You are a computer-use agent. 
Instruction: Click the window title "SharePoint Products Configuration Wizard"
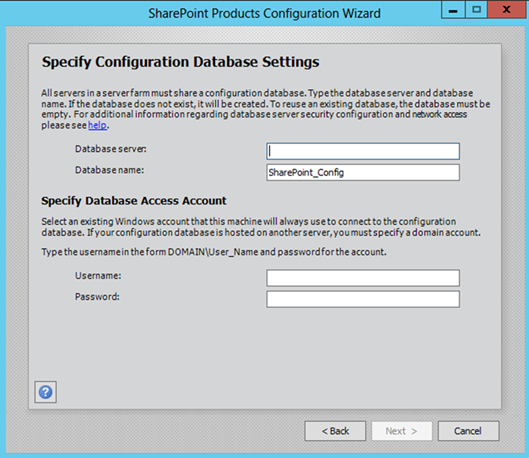click(x=264, y=13)
